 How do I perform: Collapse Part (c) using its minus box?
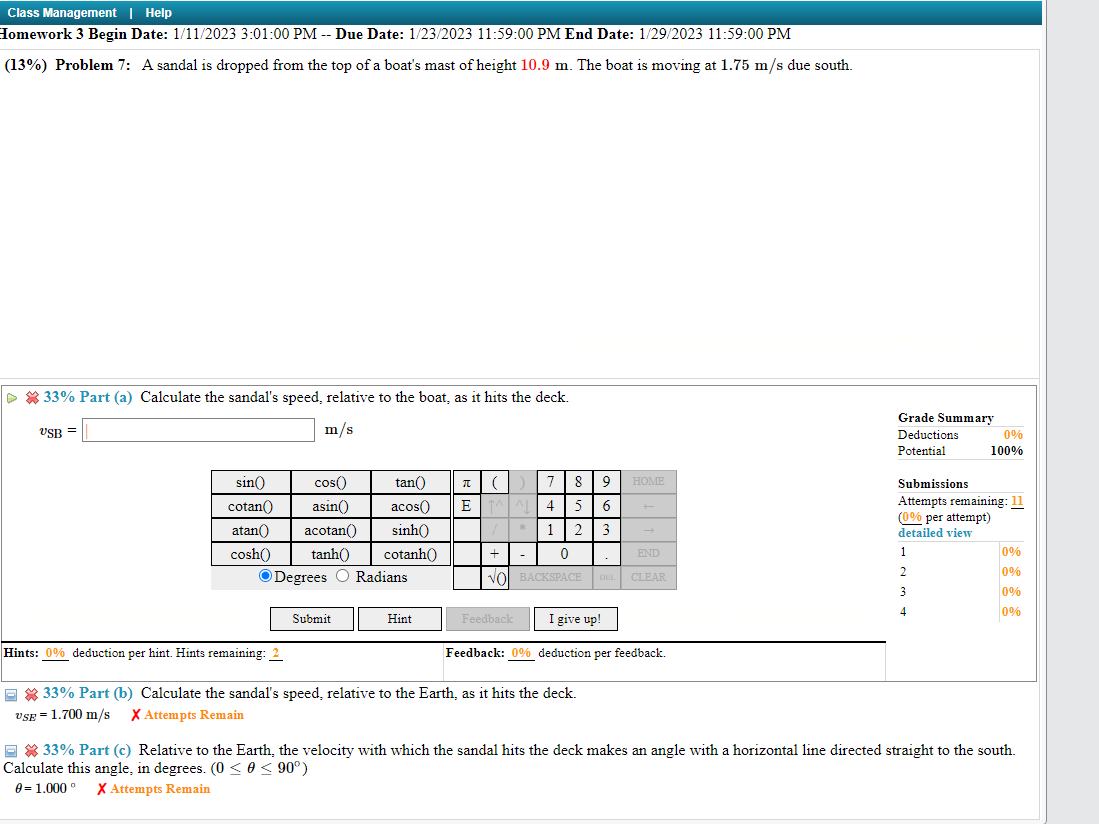click(x=11, y=750)
